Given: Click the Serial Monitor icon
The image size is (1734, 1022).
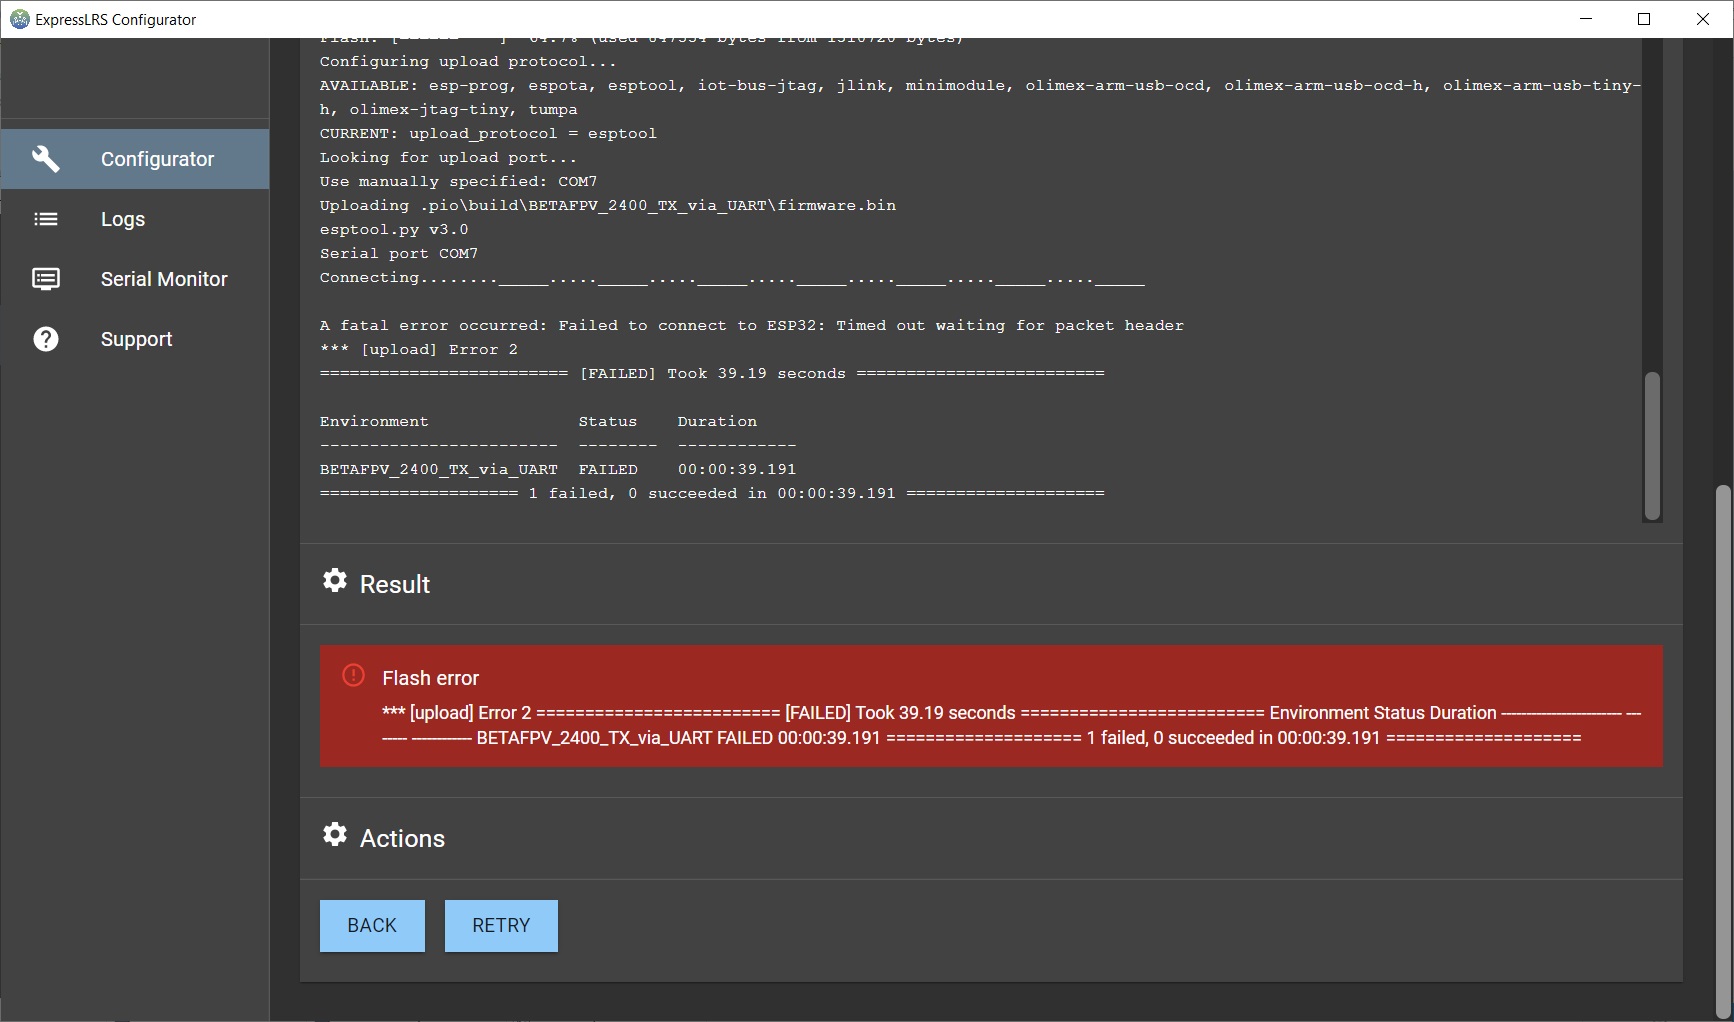Looking at the screenshot, I should click(x=46, y=279).
